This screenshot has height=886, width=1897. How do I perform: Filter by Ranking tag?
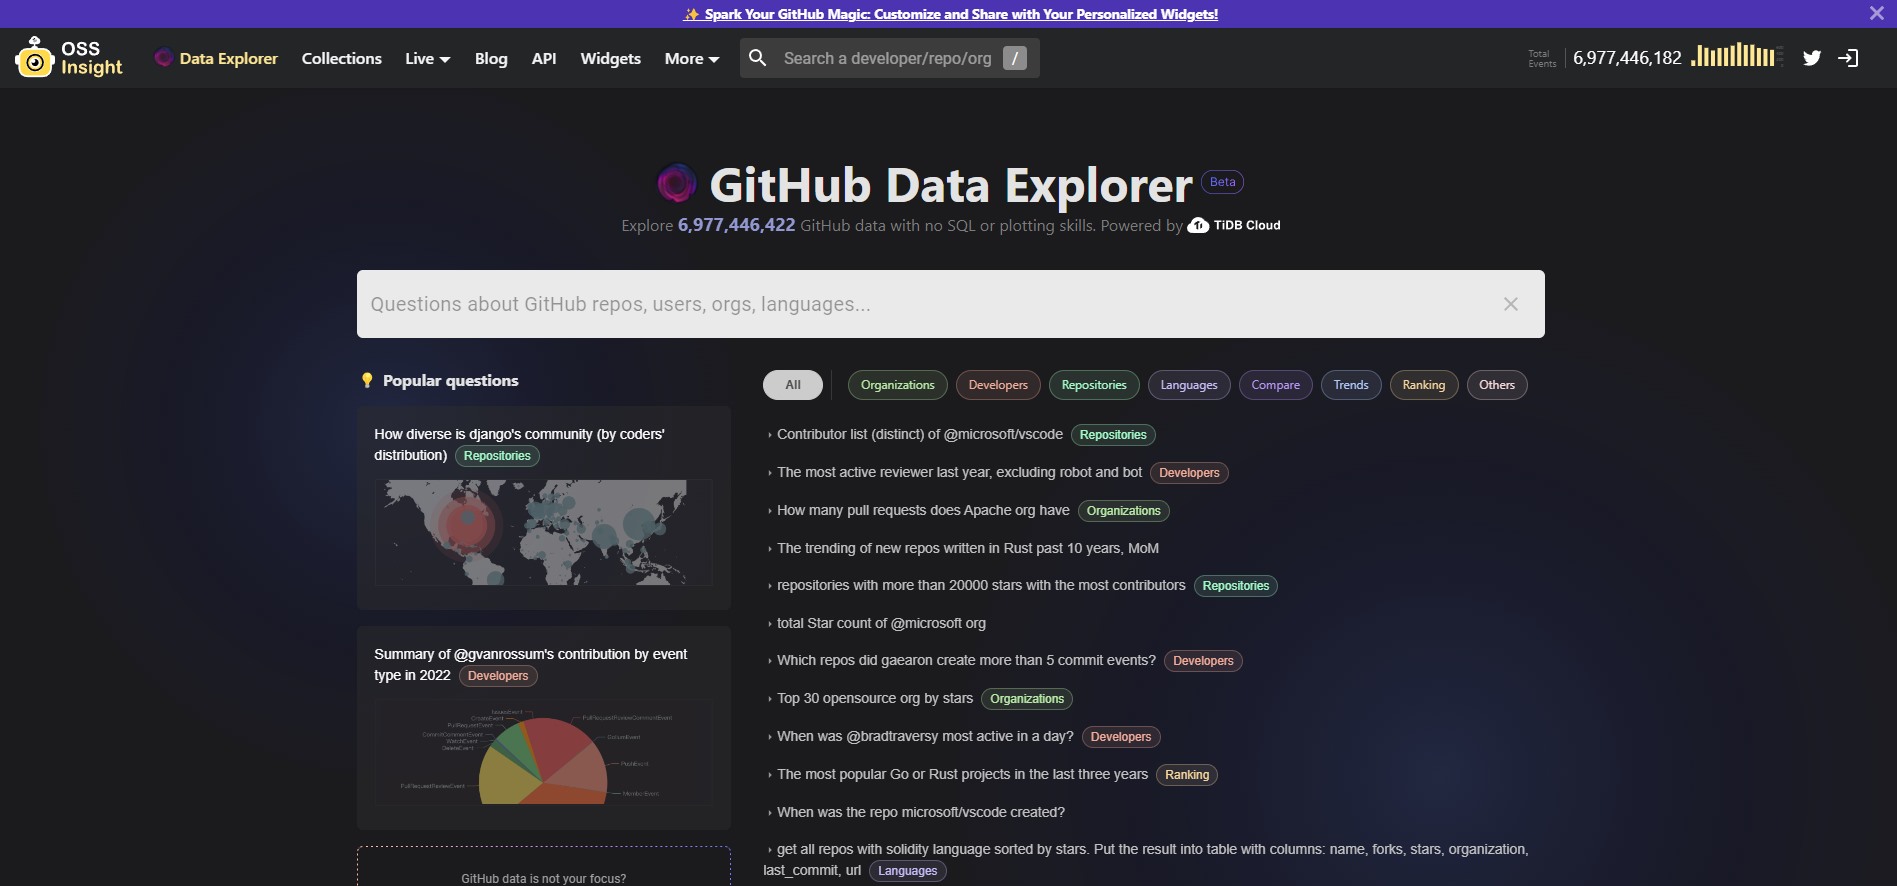click(1424, 385)
